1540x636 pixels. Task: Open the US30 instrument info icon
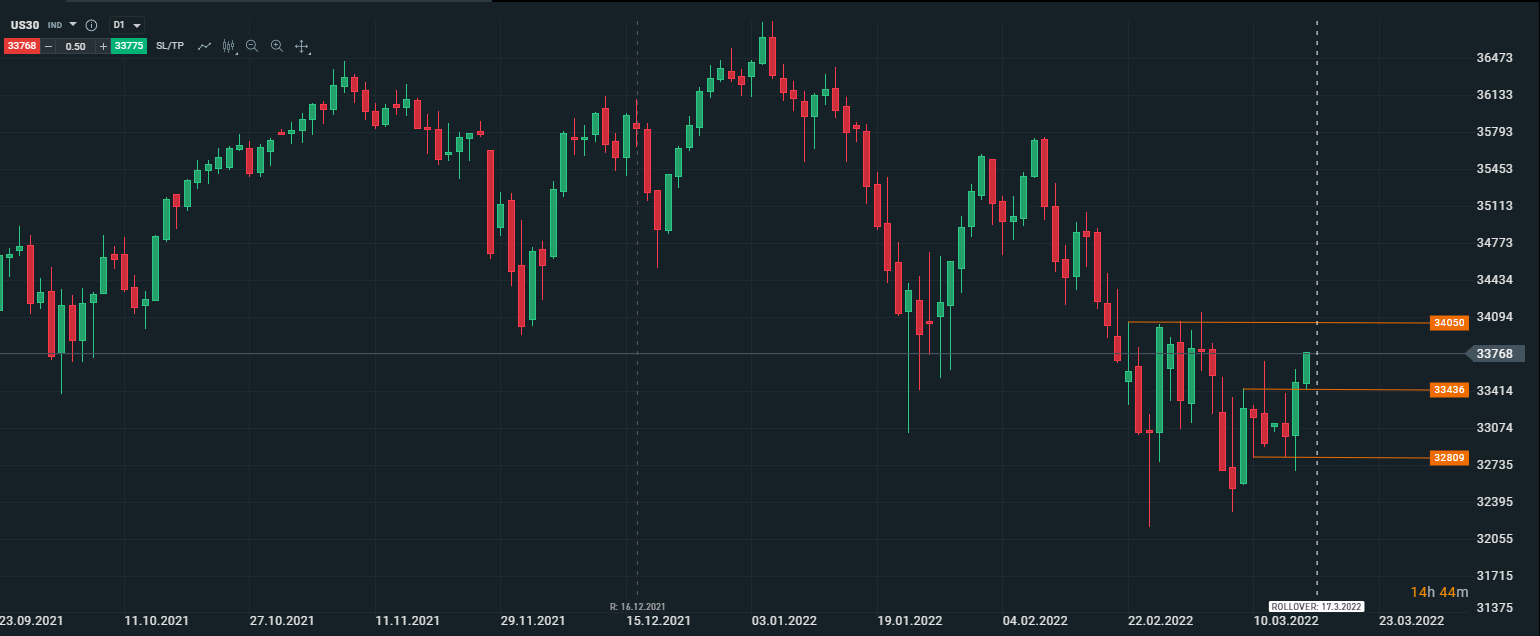(x=92, y=24)
